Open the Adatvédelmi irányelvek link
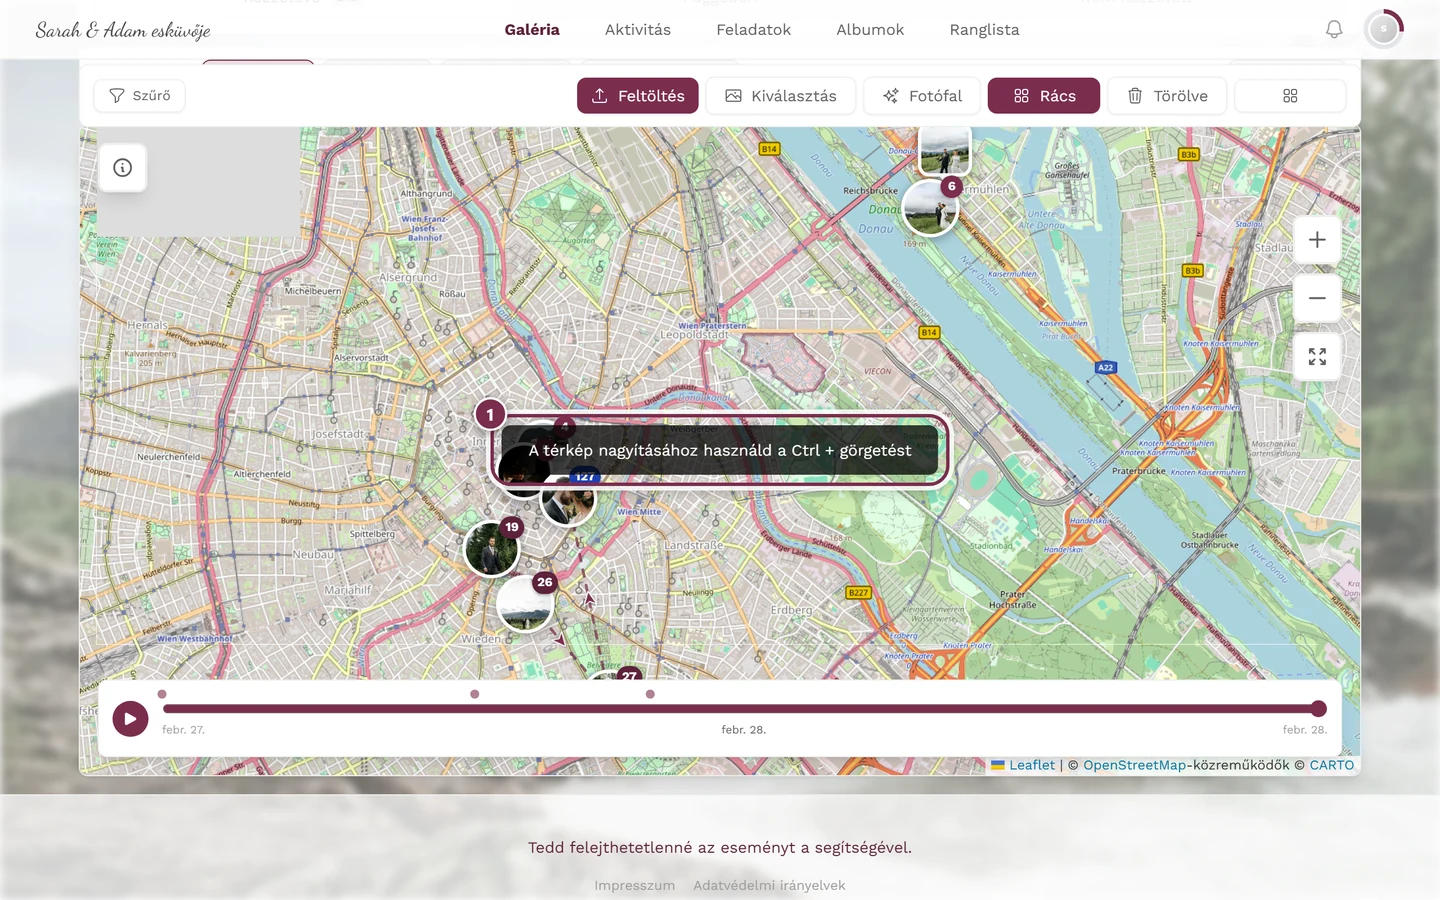Viewport: 1440px width, 900px height. pos(769,885)
